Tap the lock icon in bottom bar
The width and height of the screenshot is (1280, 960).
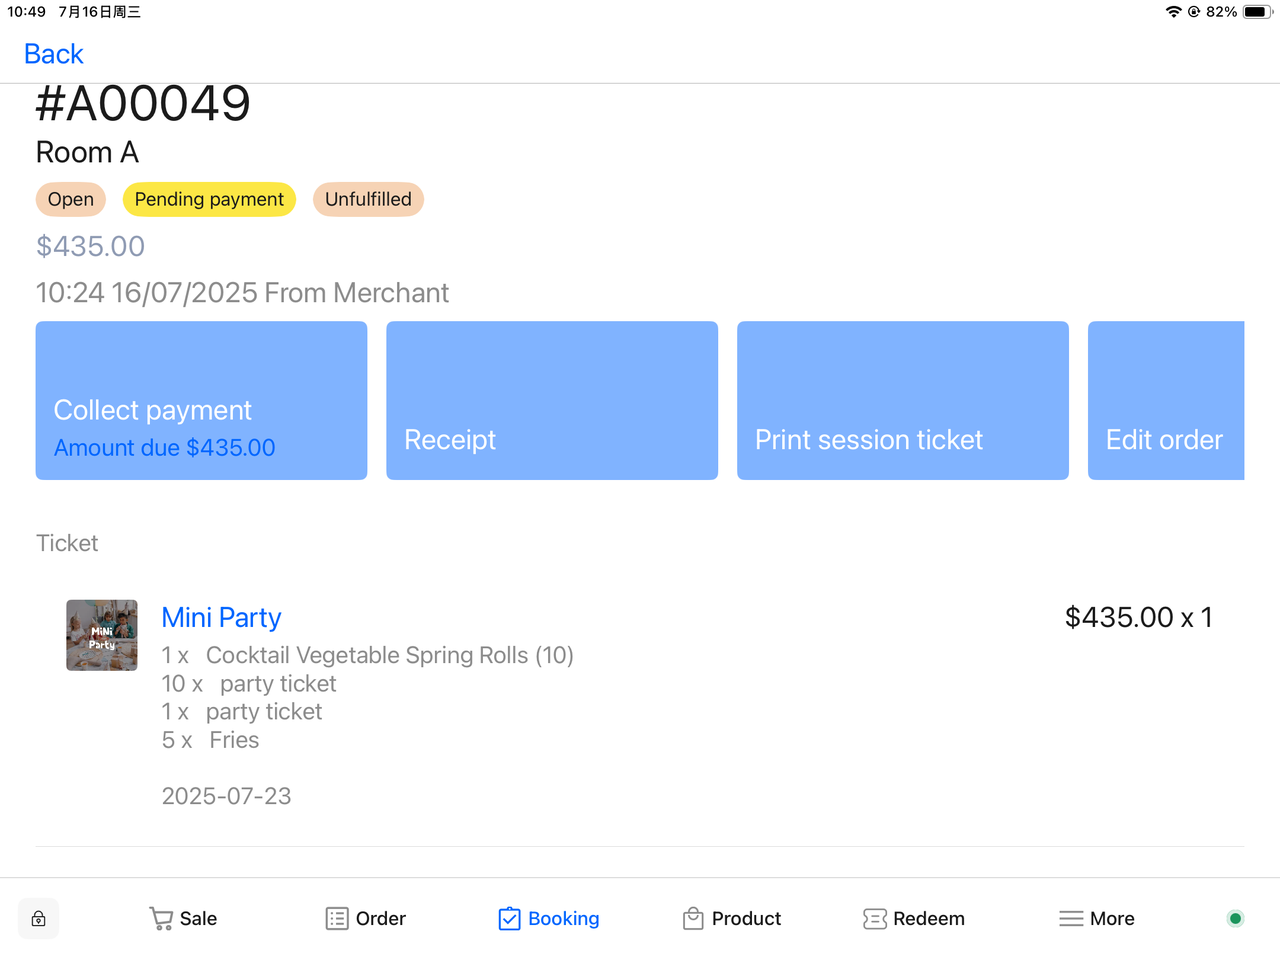tap(38, 919)
